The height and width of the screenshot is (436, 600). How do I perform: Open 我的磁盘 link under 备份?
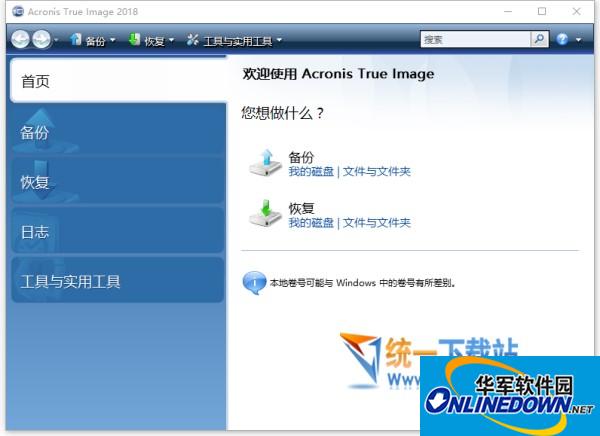pyautogui.click(x=311, y=171)
